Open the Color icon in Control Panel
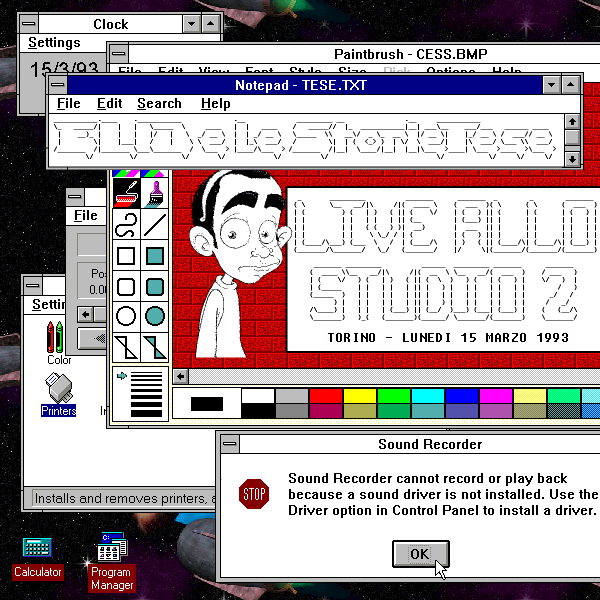 [x=57, y=343]
